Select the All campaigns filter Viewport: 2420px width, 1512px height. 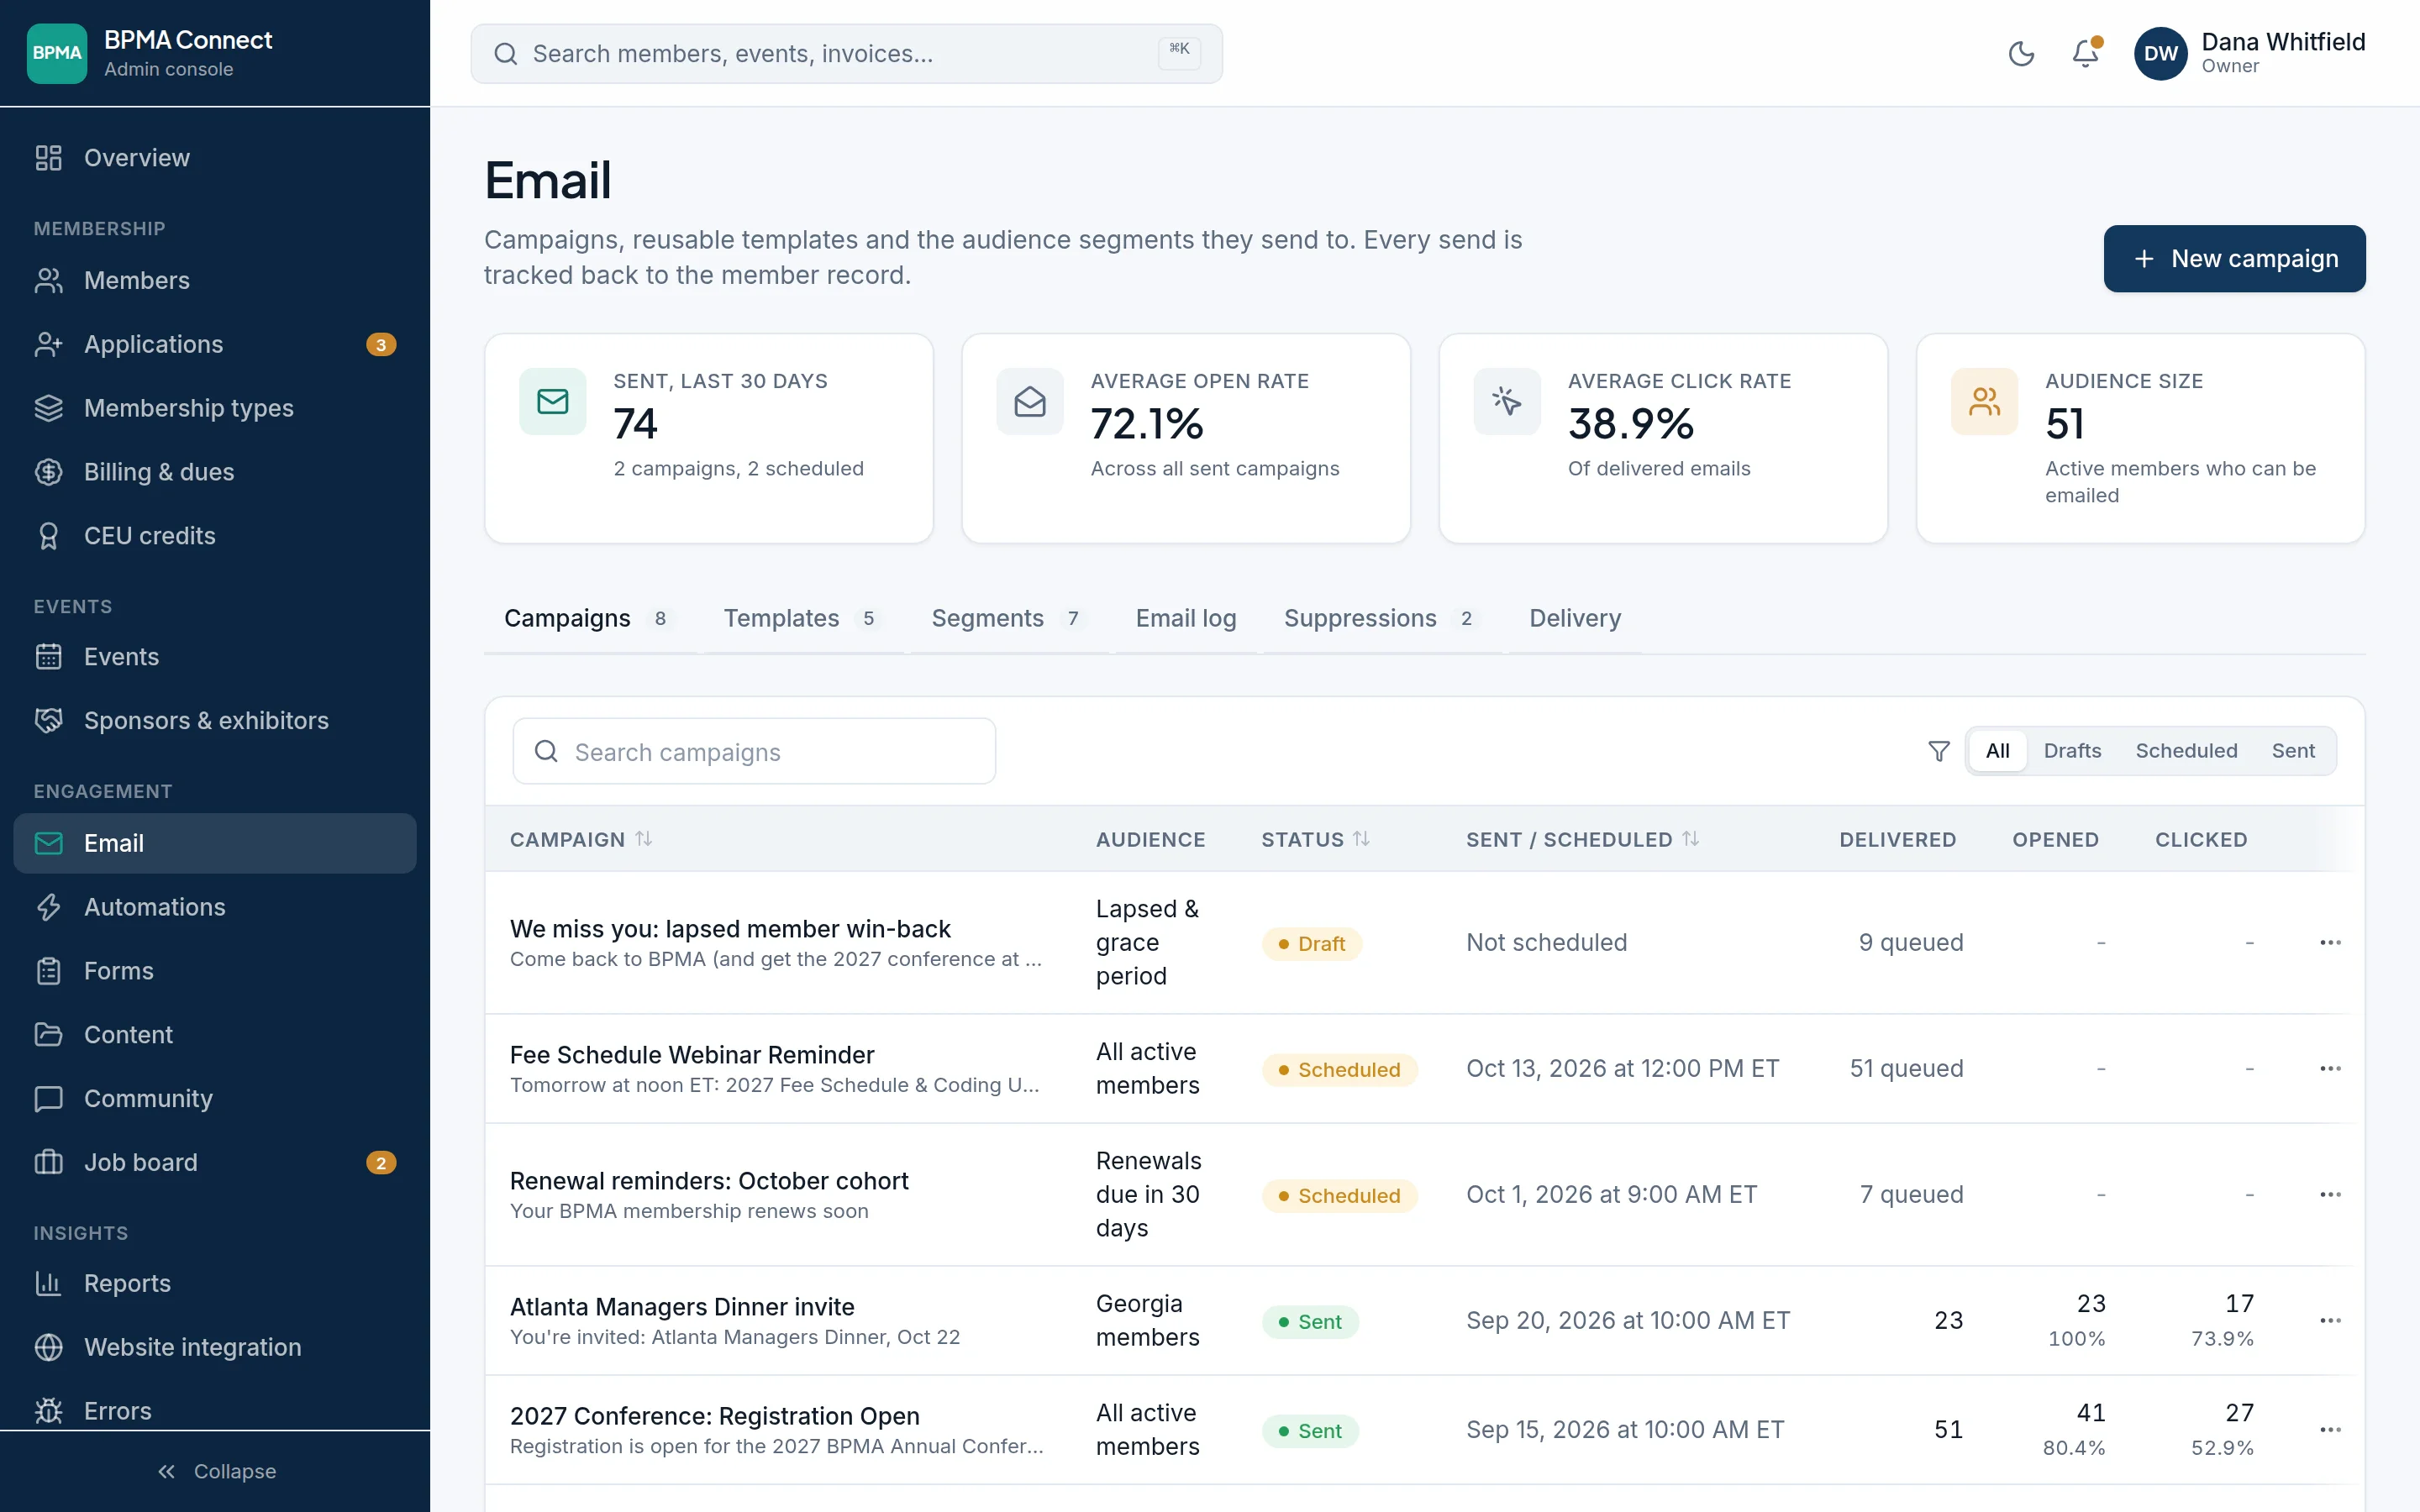click(x=1997, y=751)
